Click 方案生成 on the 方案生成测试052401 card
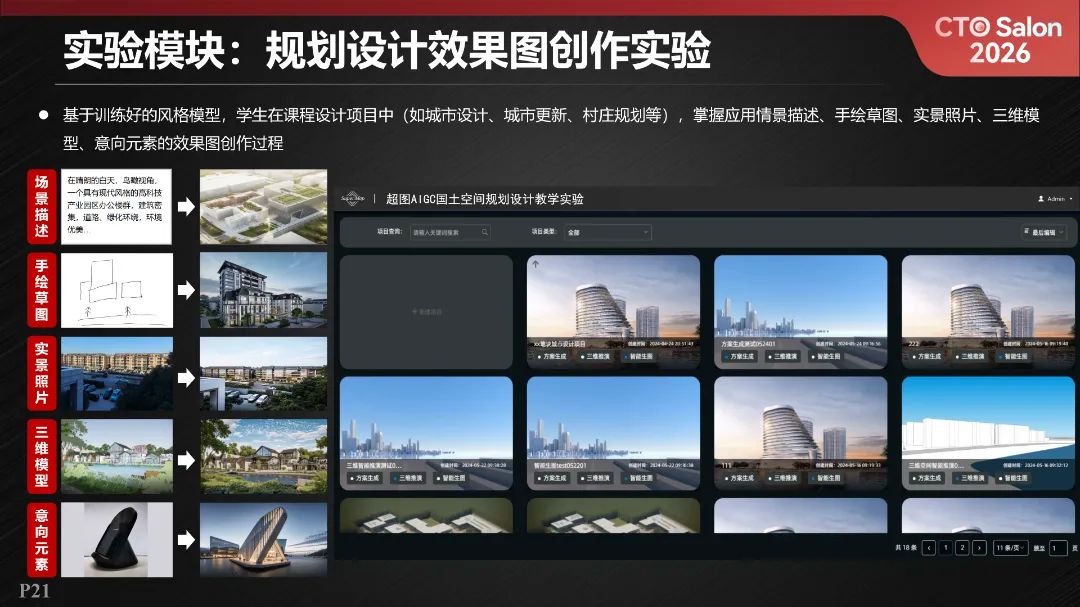 point(739,356)
